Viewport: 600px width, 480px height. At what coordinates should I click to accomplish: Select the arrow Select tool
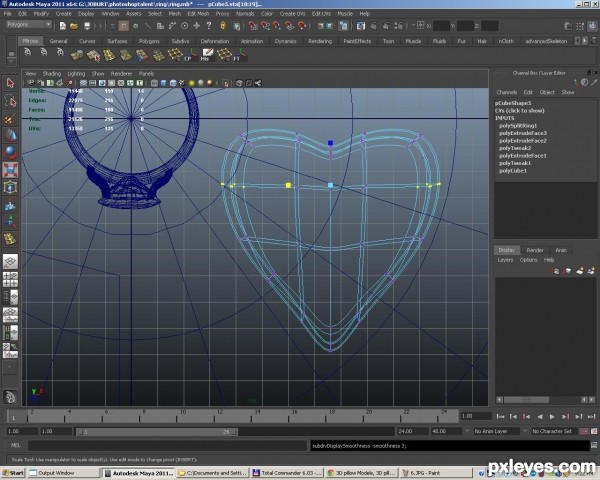point(10,83)
